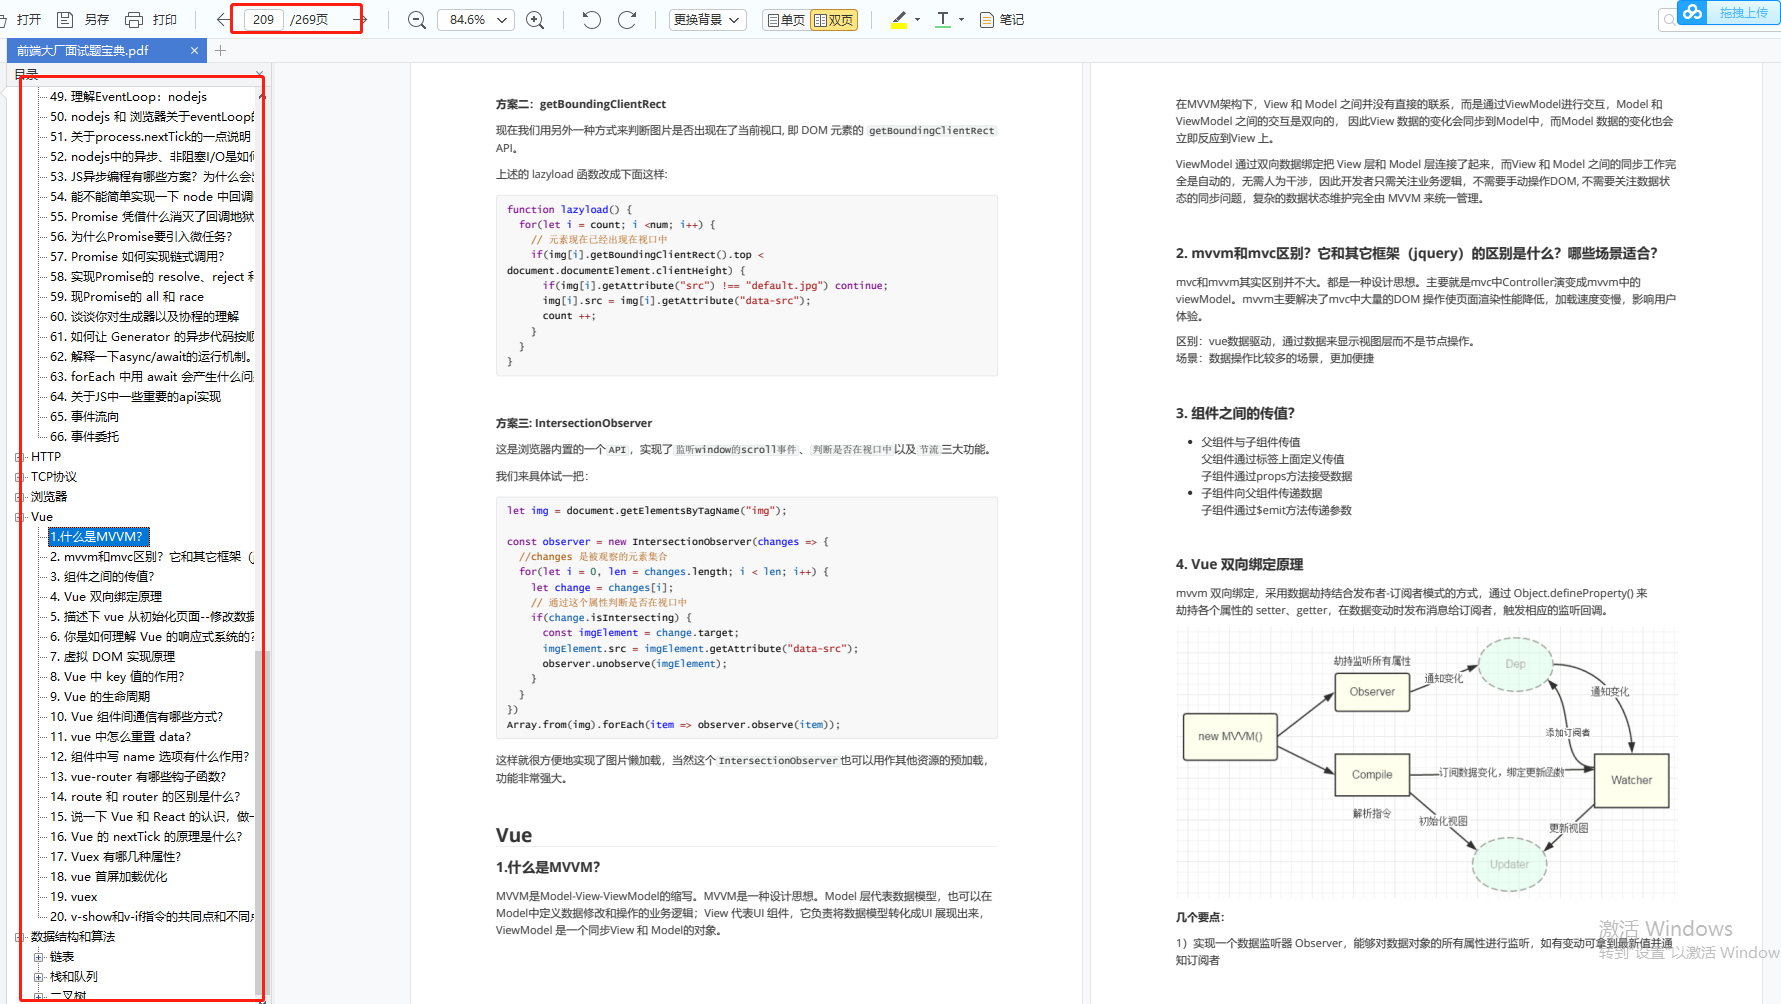The height and width of the screenshot is (1004, 1781).
Task: Switch to single page (单页) view
Action: (x=785, y=20)
